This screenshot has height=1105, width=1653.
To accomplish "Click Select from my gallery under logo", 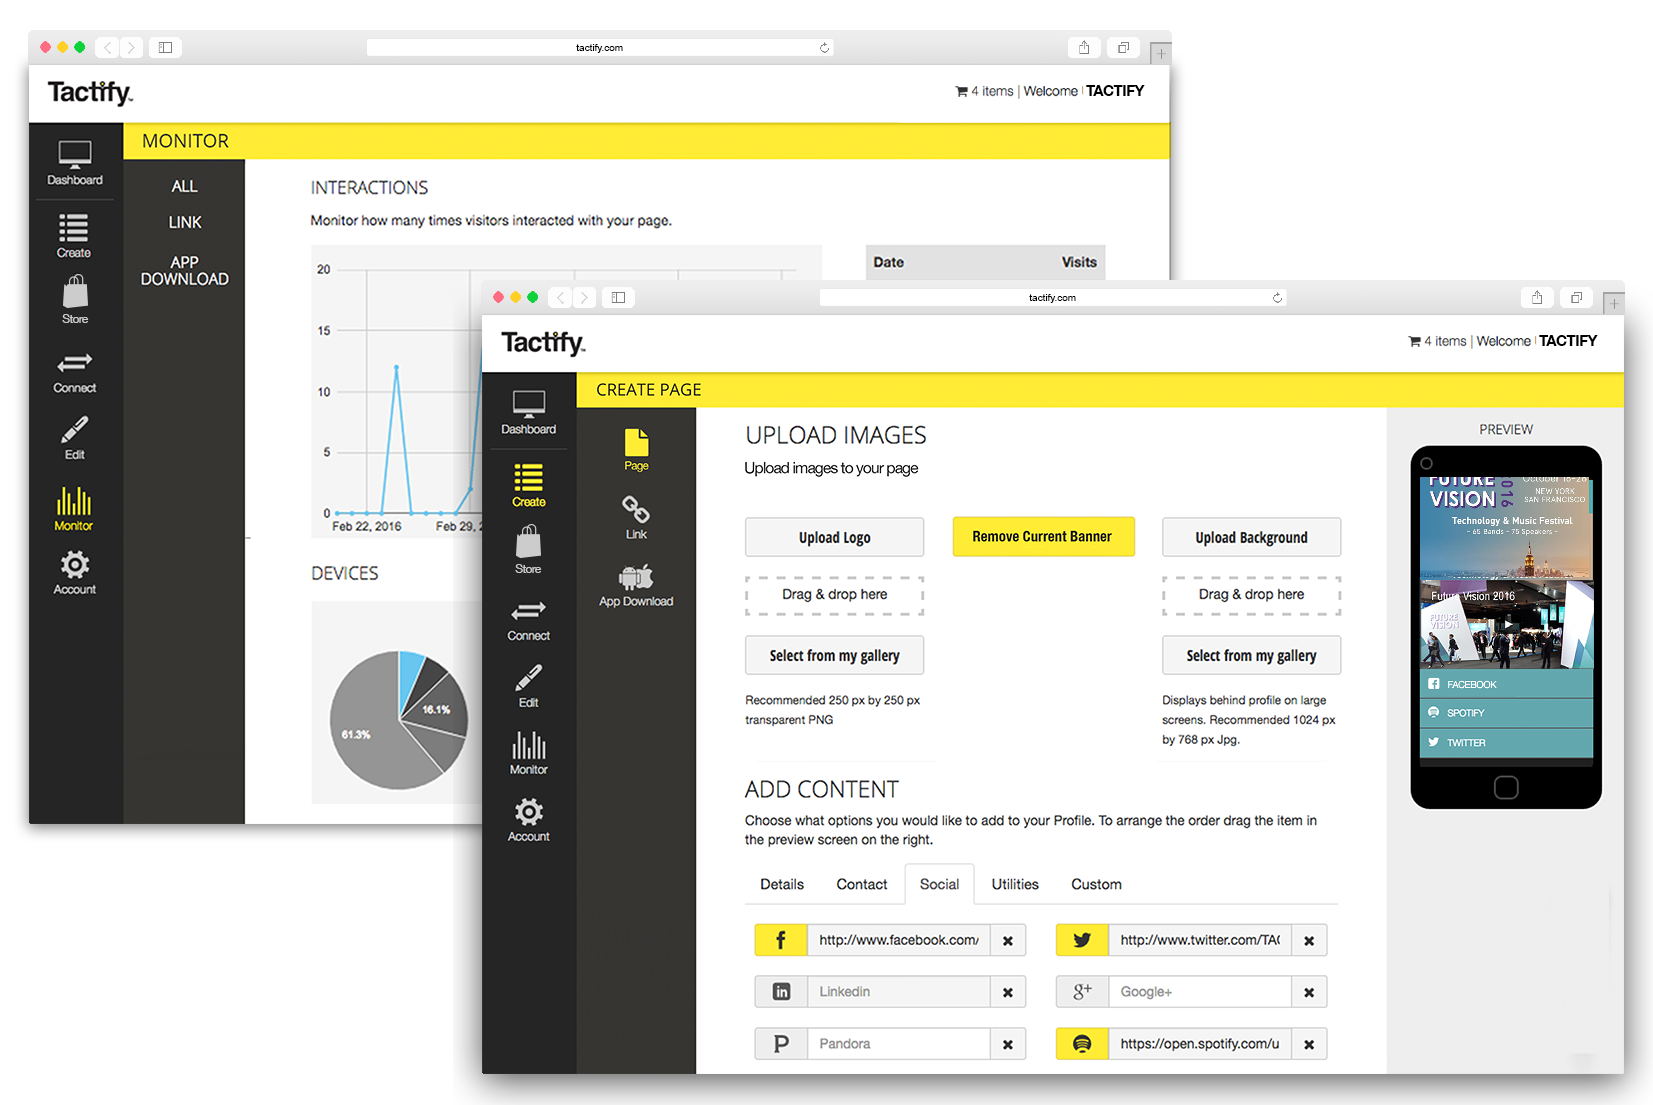I will 835,655.
